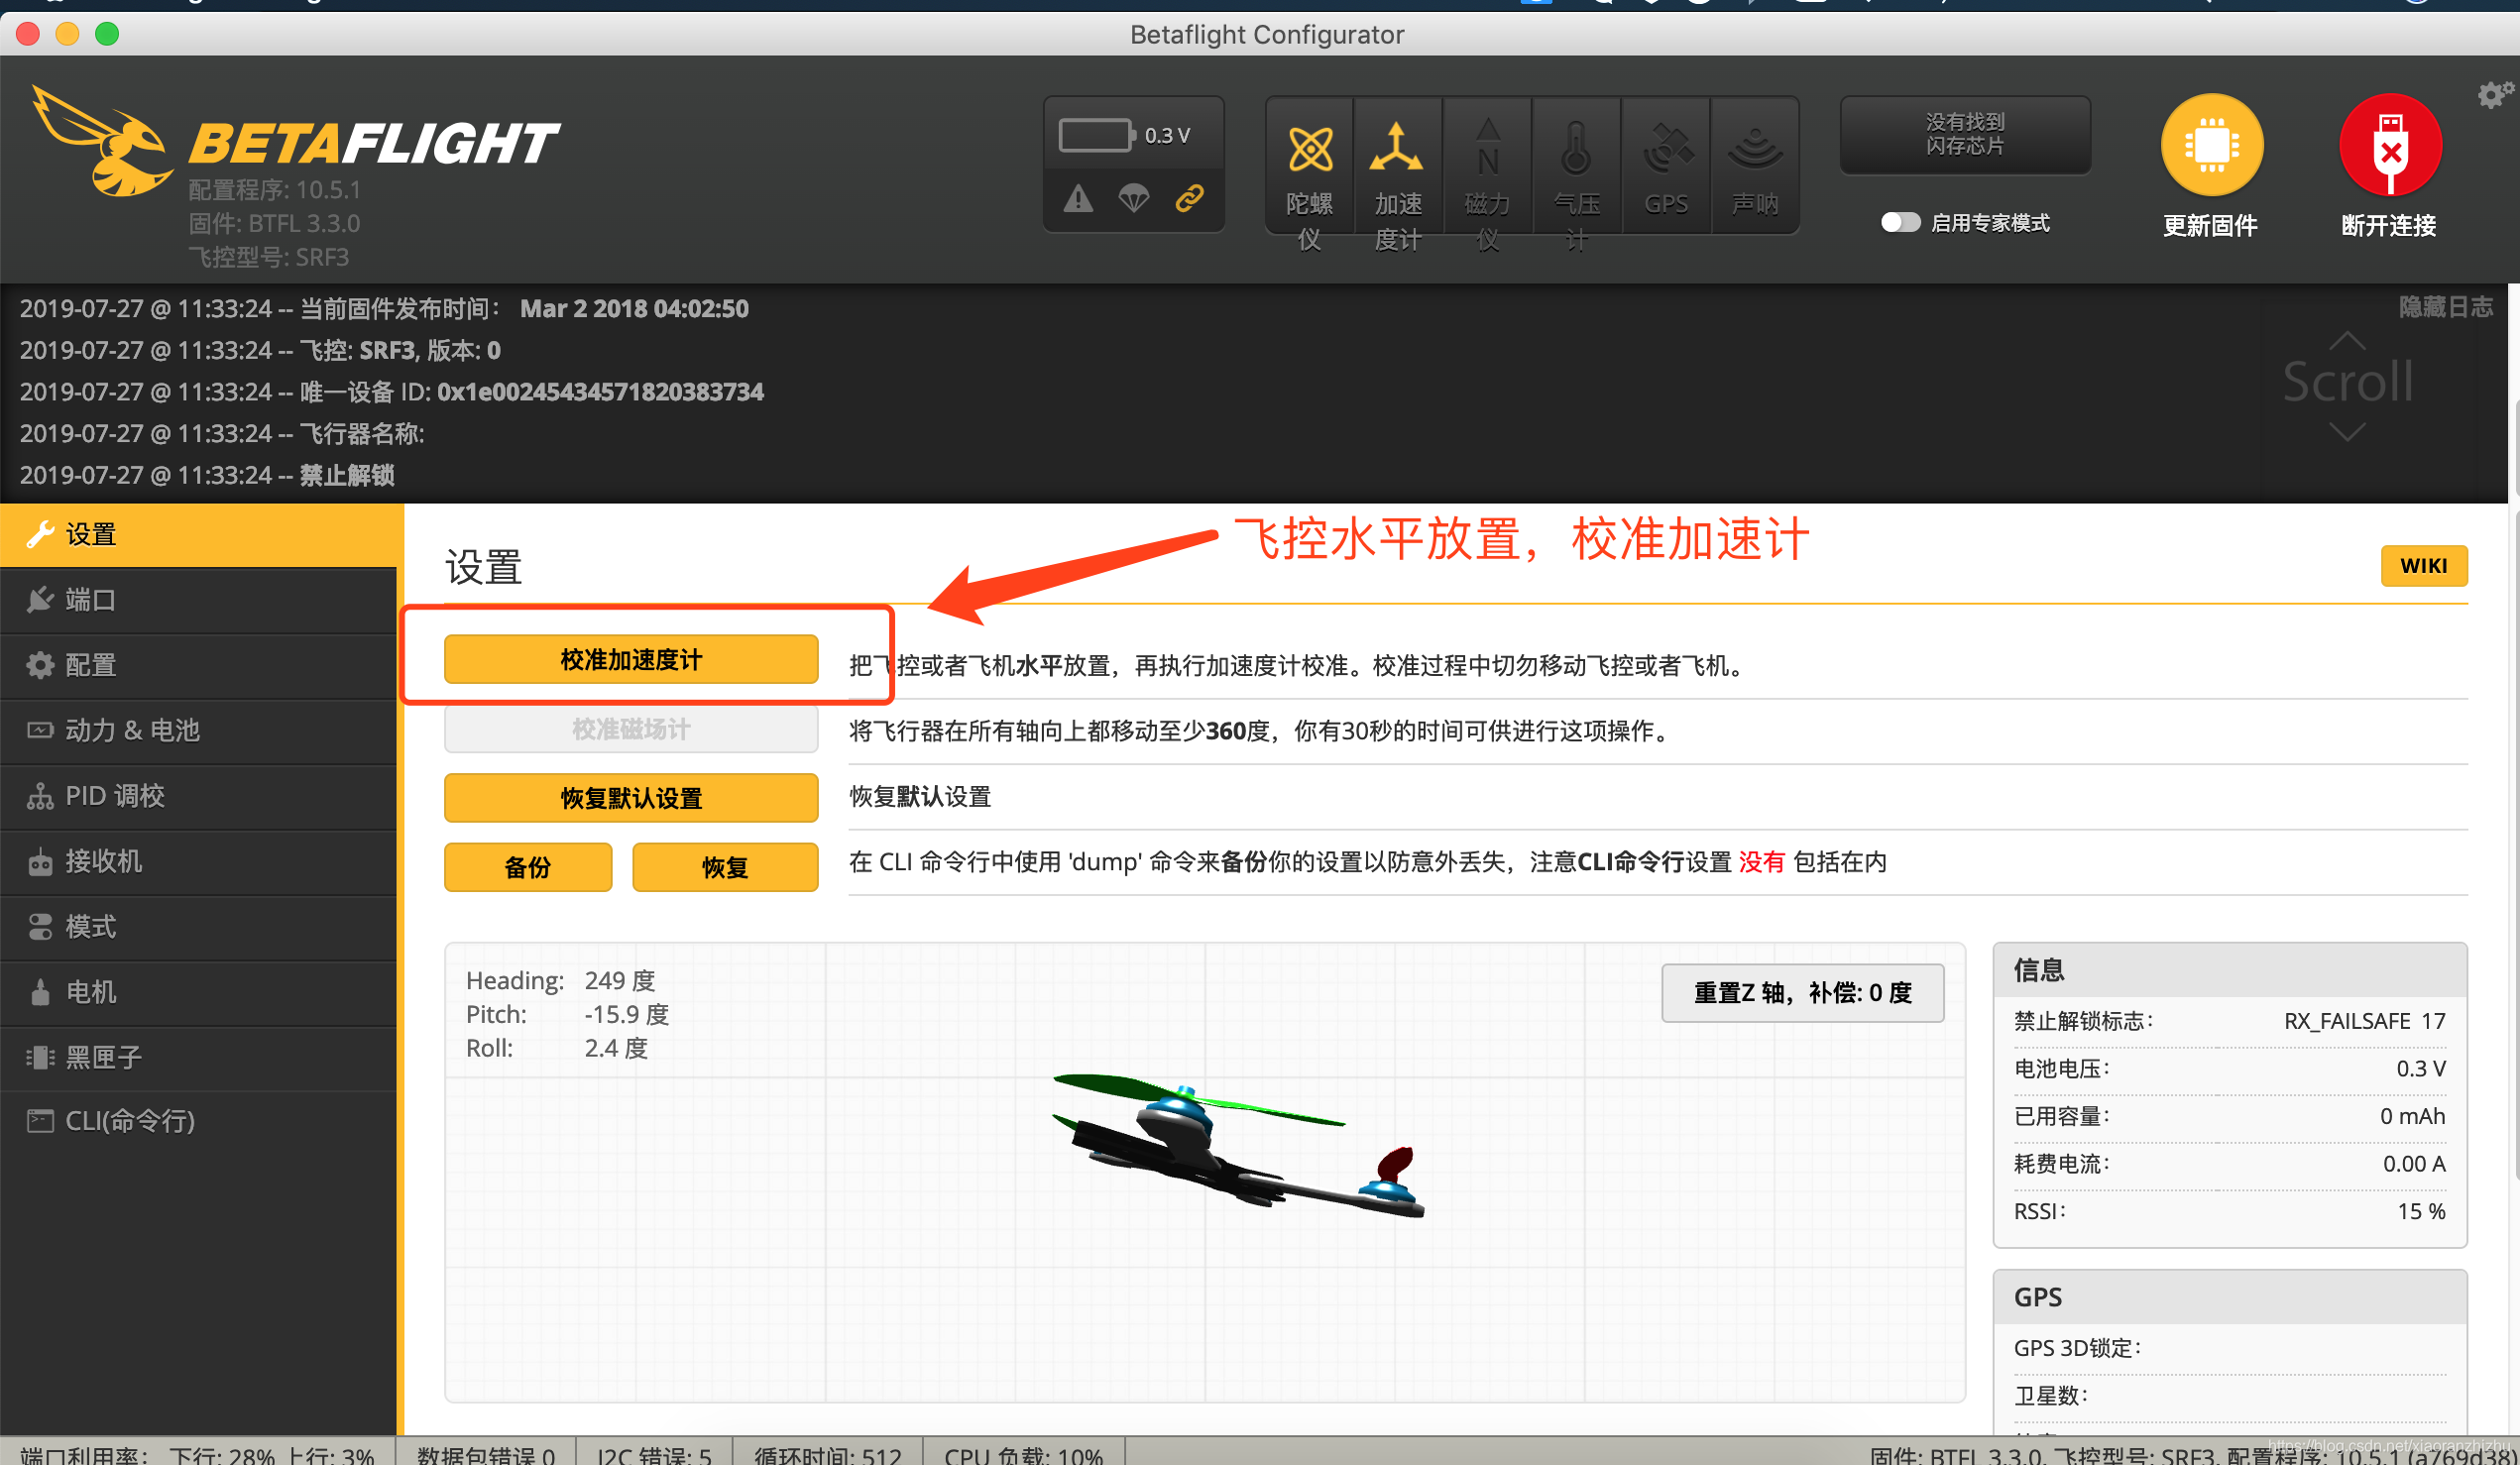Click the Pitch -15.9 度 value
The image size is (2520, 1465).
(626, 1015)
